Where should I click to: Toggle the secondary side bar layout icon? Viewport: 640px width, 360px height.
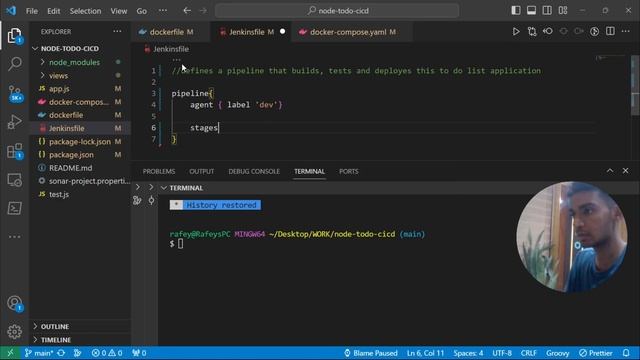pos(547,11)
